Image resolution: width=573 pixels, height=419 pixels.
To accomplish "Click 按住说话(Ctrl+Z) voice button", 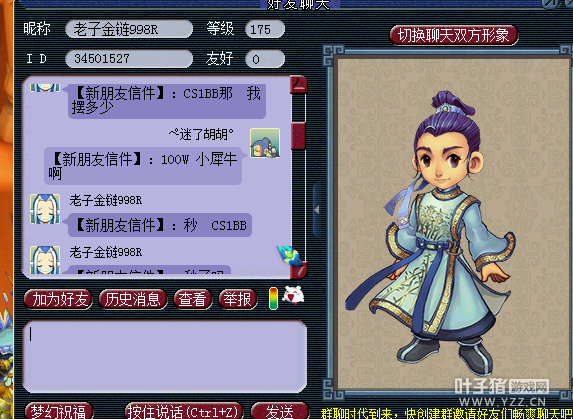I will coord(183,411).
